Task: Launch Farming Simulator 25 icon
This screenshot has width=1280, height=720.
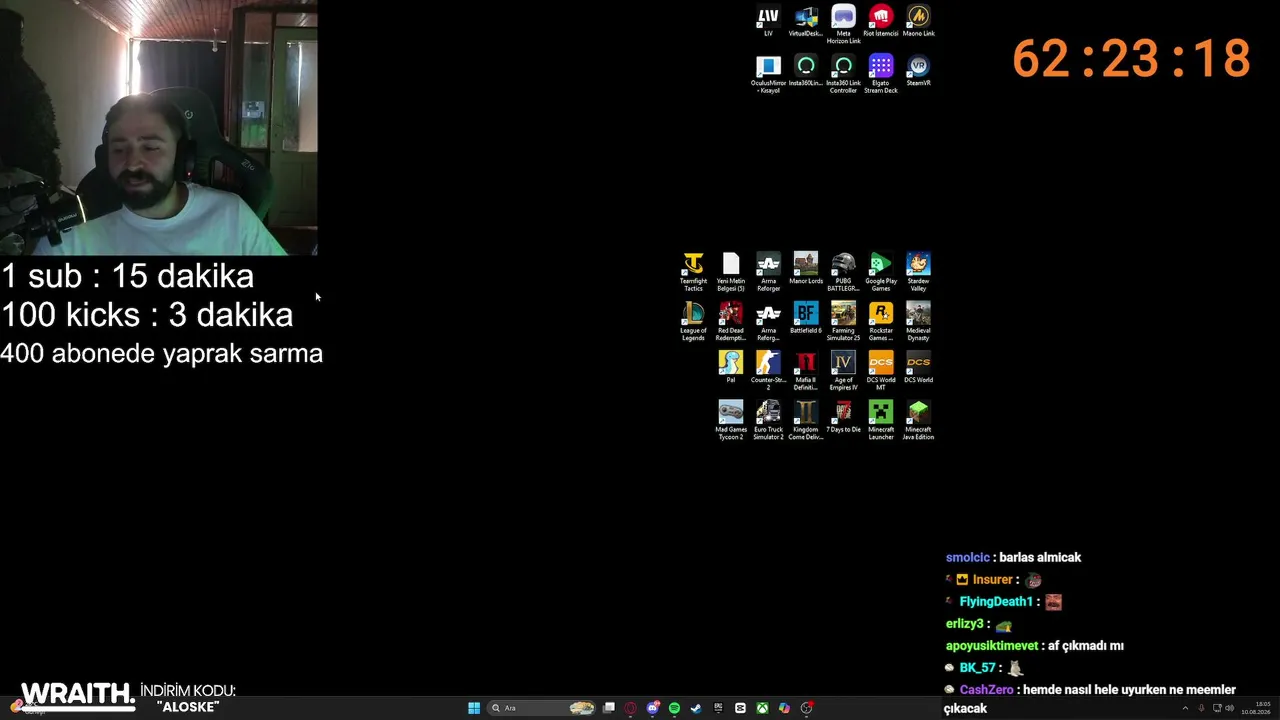Action: coord(843,322)
